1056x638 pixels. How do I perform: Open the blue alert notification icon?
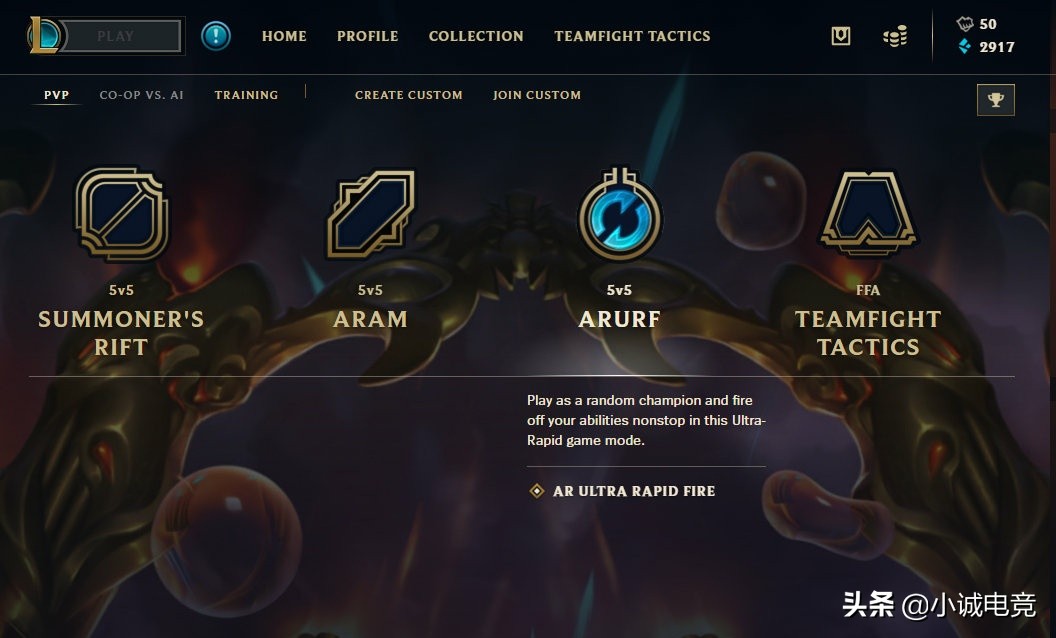click(x=216, y=36)
